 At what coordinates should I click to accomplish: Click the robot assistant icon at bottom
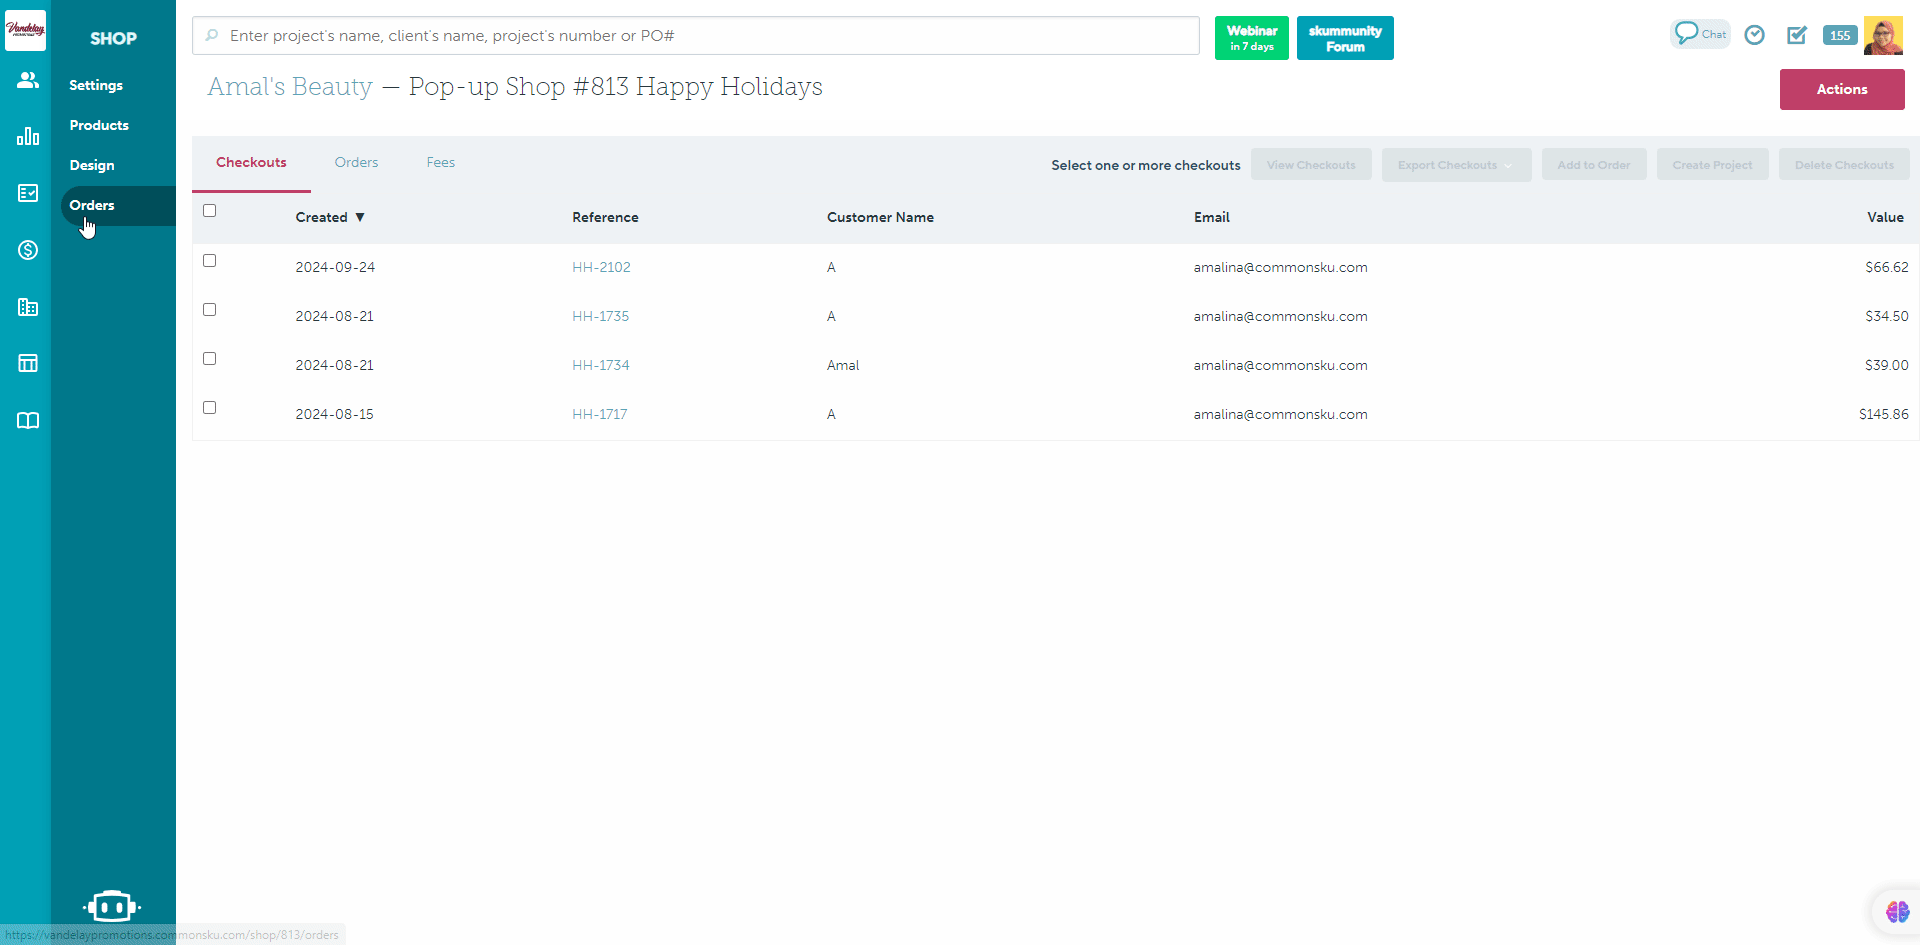coord(112,906)
